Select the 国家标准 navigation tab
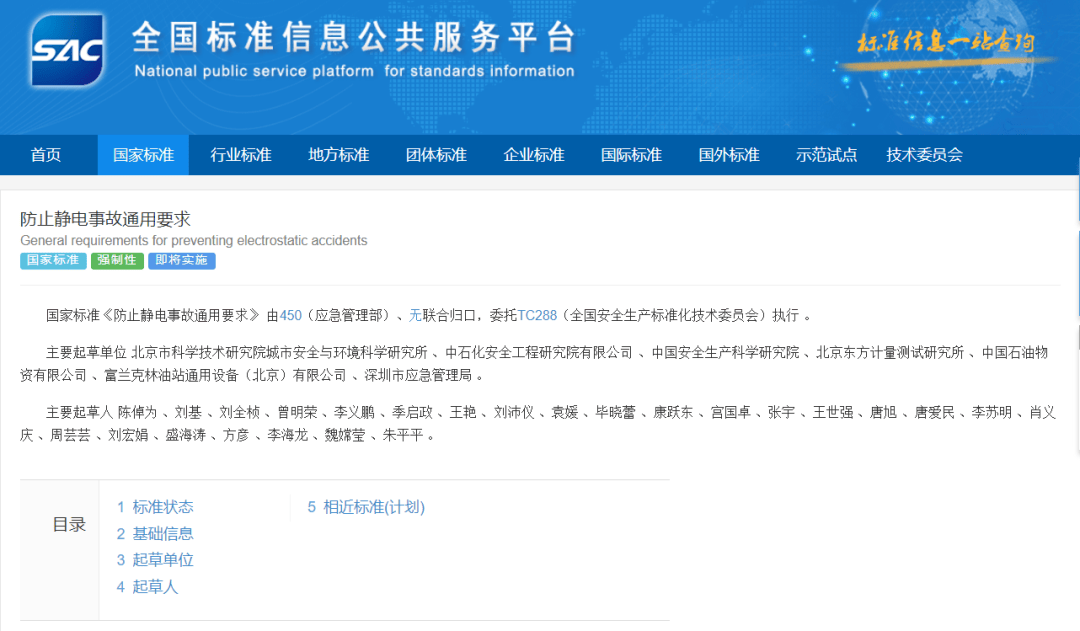1080x631 pixels. tap(143, 155)
